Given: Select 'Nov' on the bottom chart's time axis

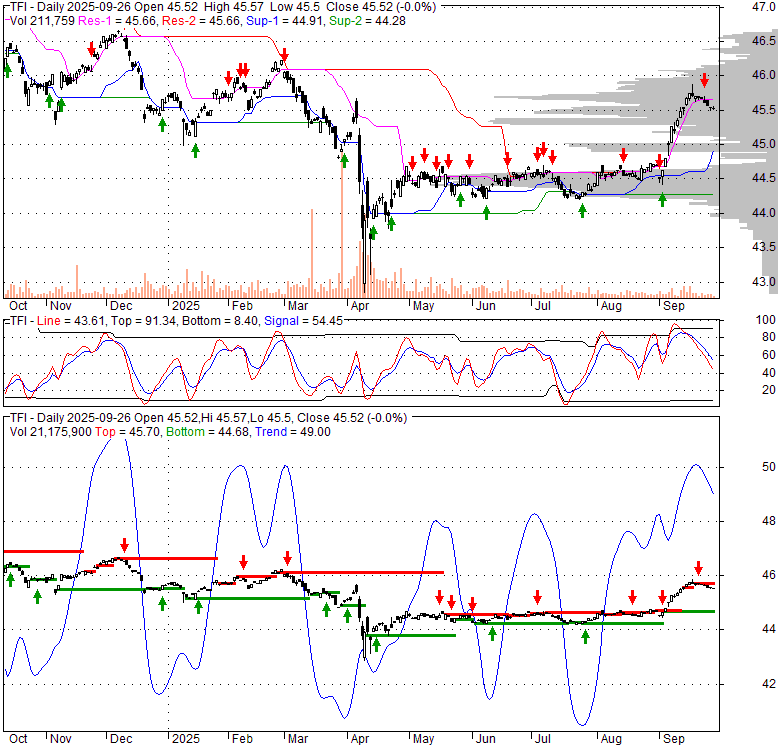Looking at the screenshot, I should (61, 739).
